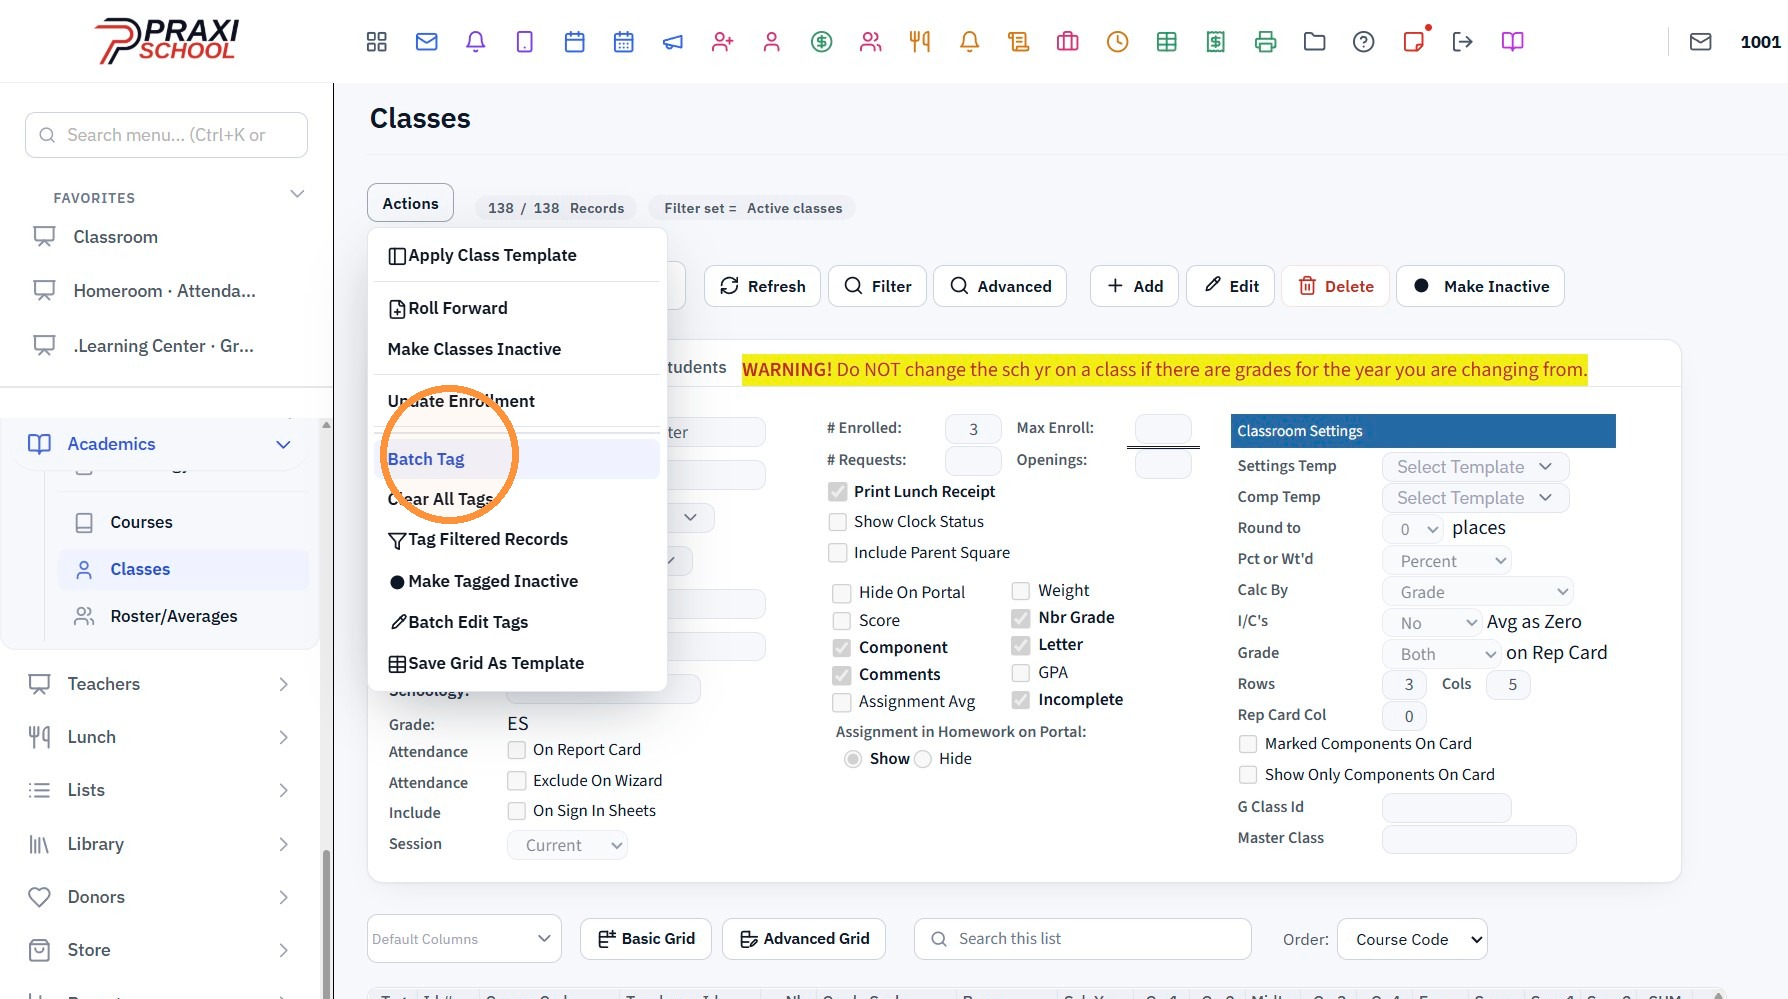Viewport: 1788px width, 999px height.
Task: Click the green table grid icon
Action: (1166, 42)
